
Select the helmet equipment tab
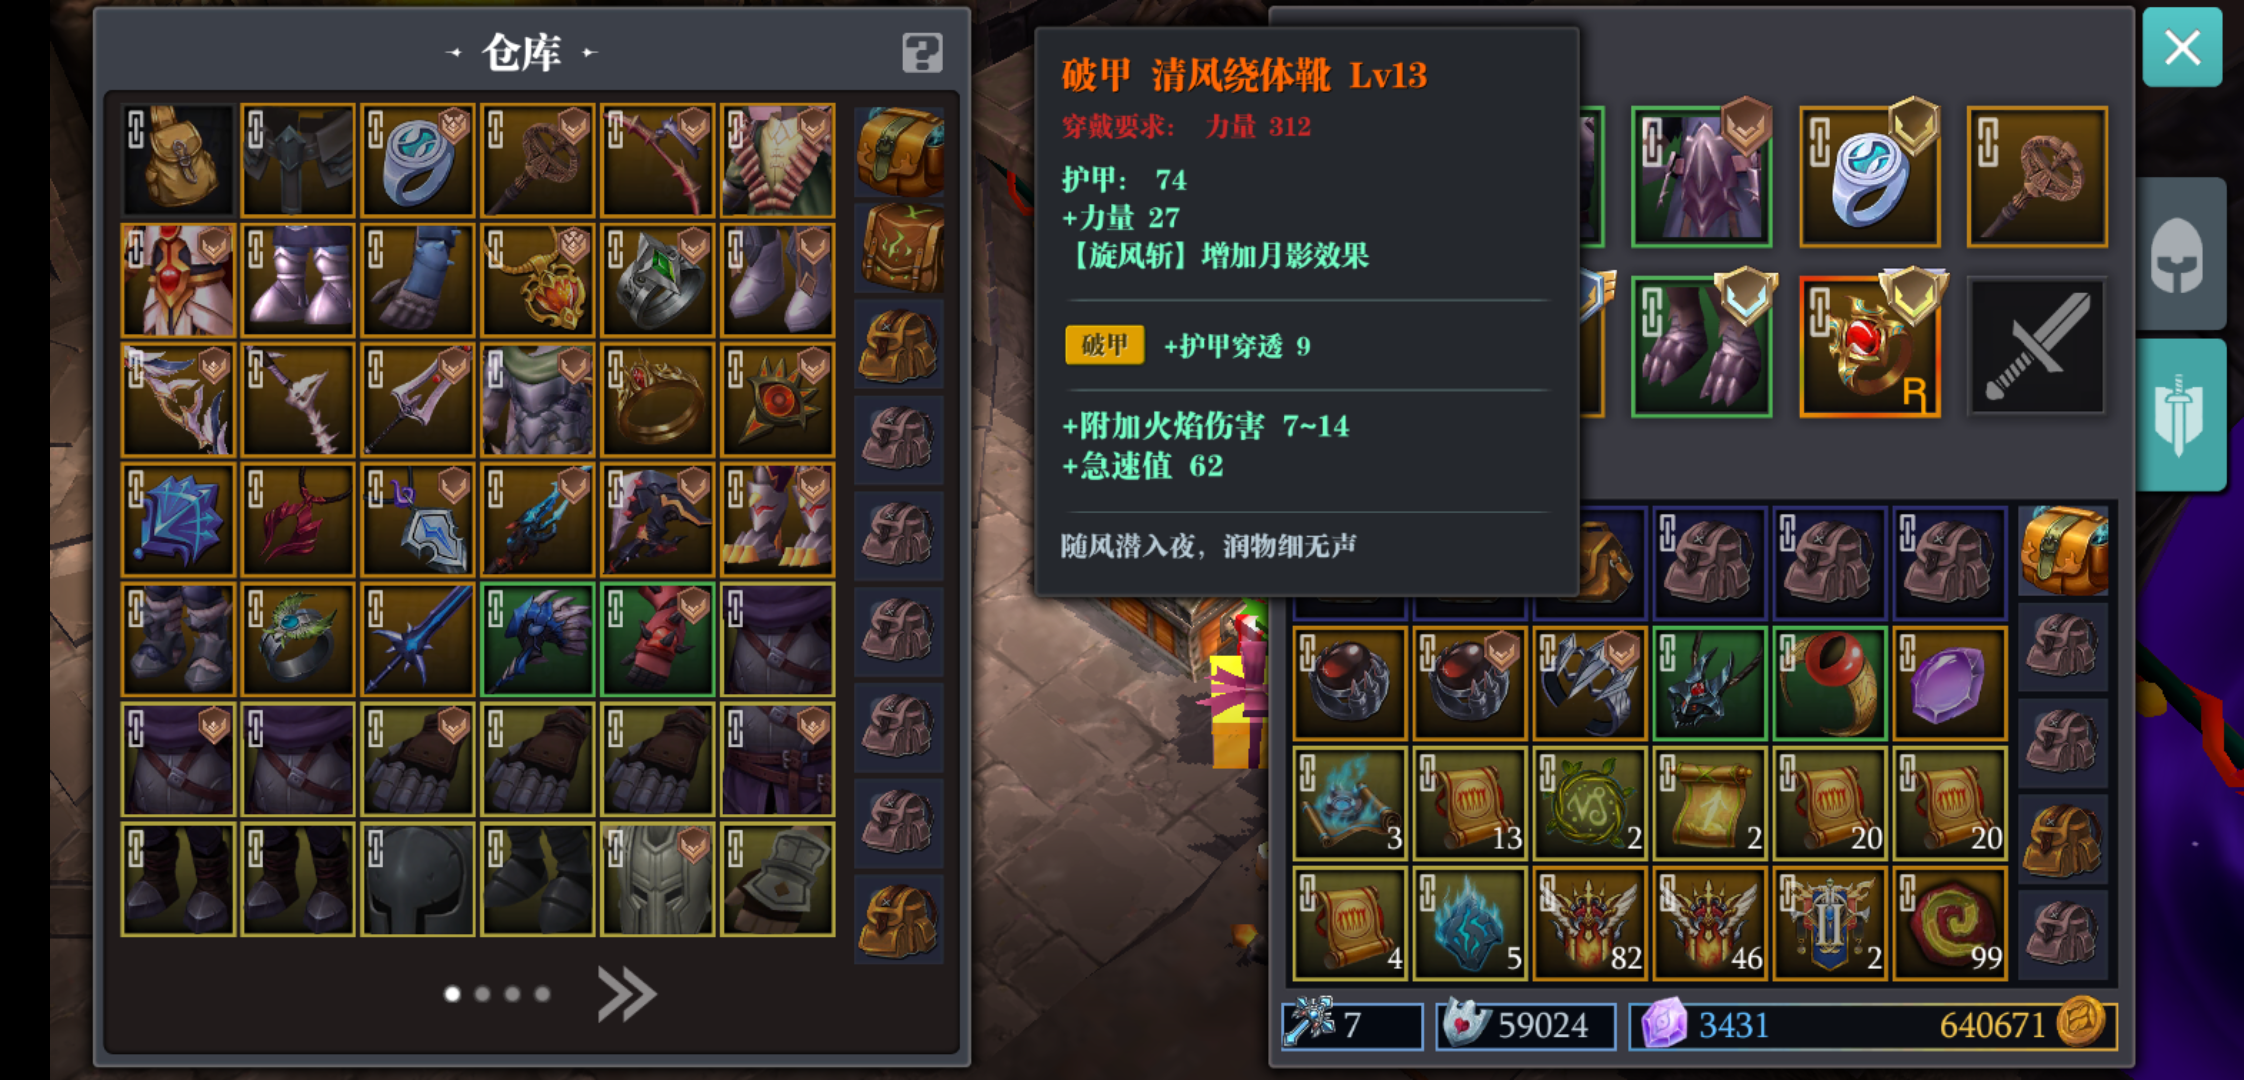point(2180,254)
